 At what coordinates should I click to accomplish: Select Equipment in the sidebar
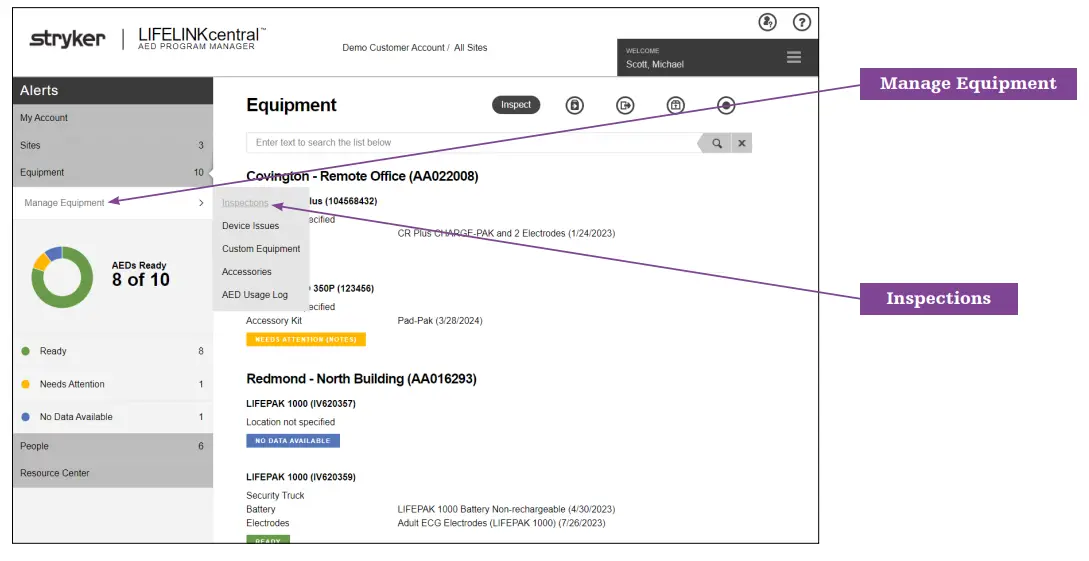click(113, 172)
